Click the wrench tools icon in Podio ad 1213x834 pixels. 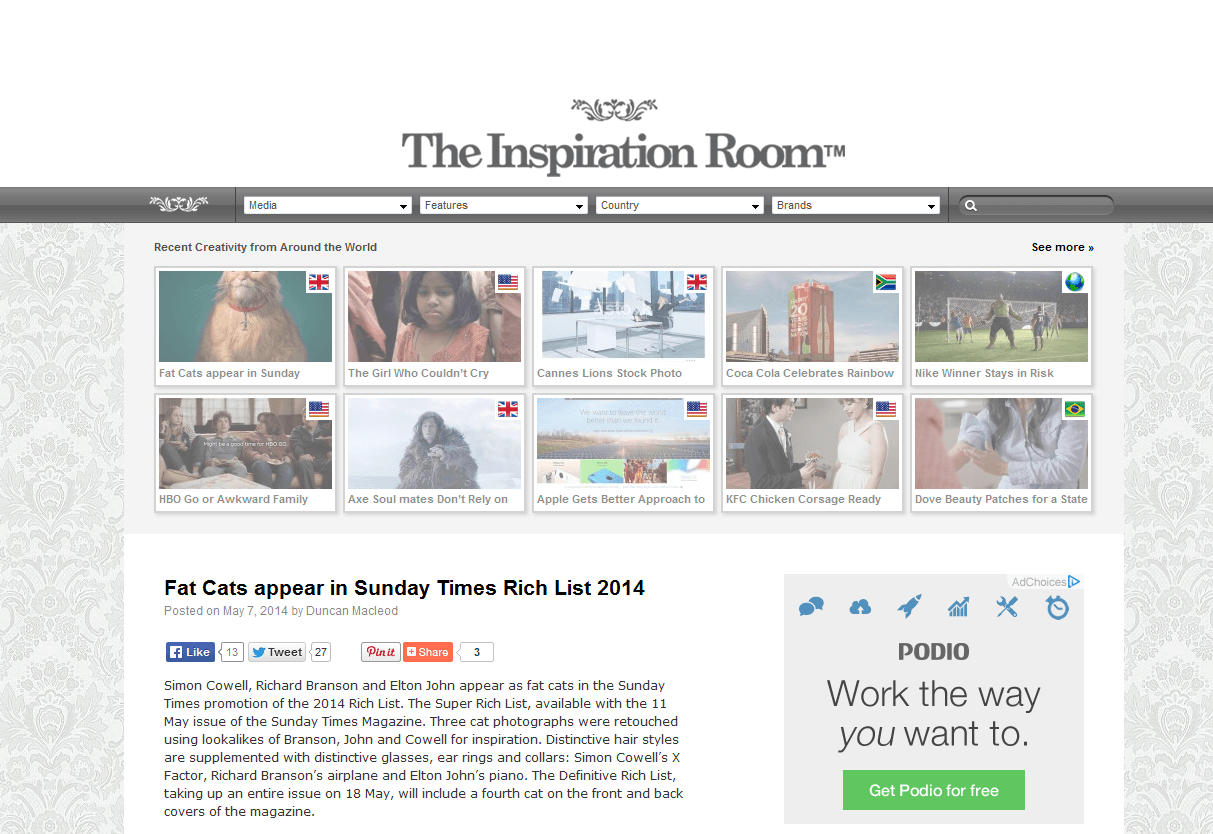[1007, 607]
